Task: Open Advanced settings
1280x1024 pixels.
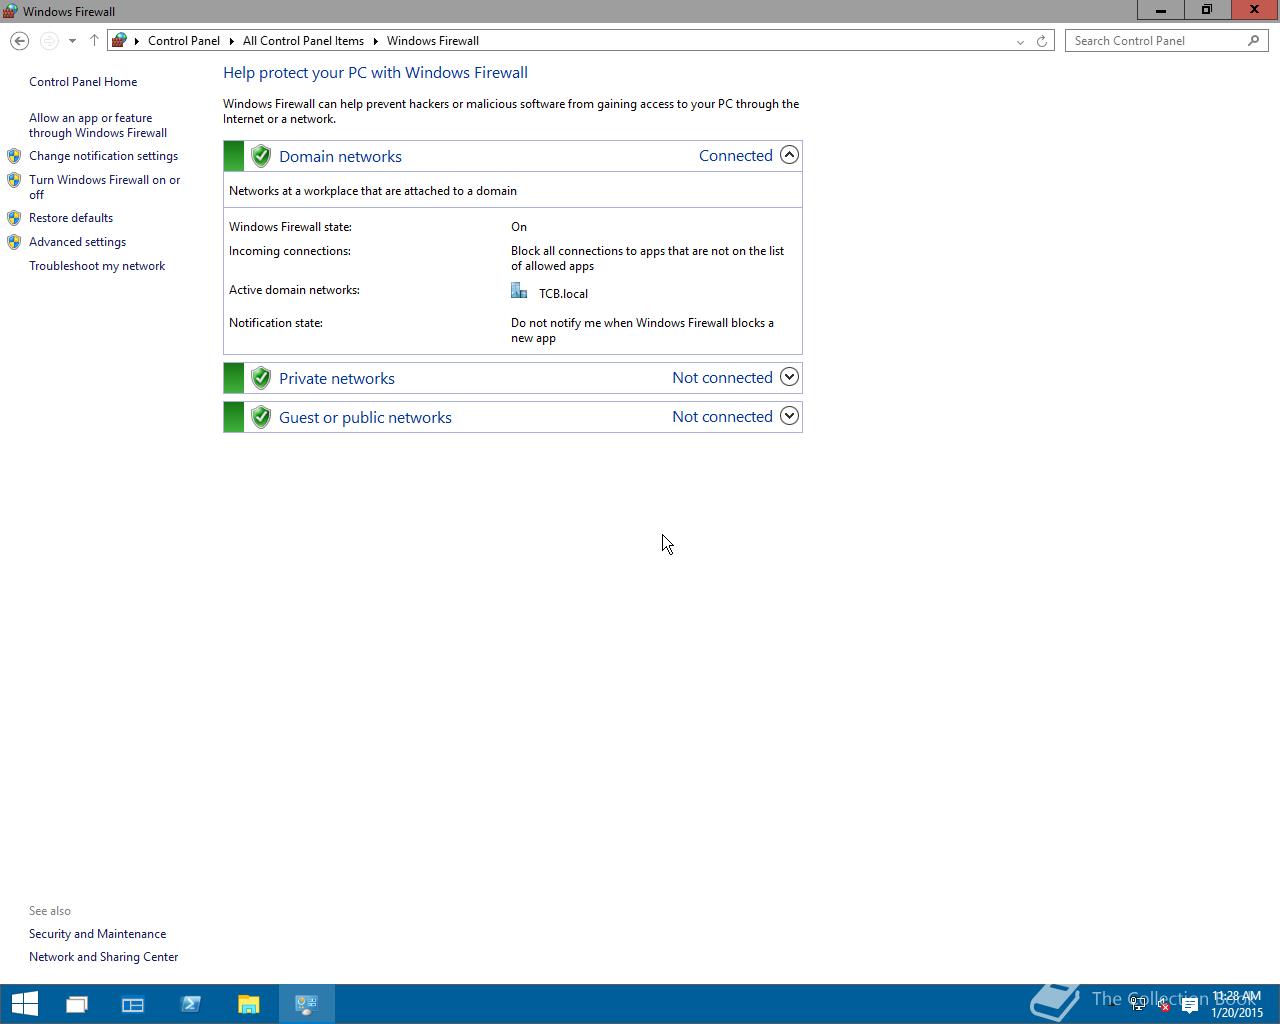Action: click(x=77, y=242)
